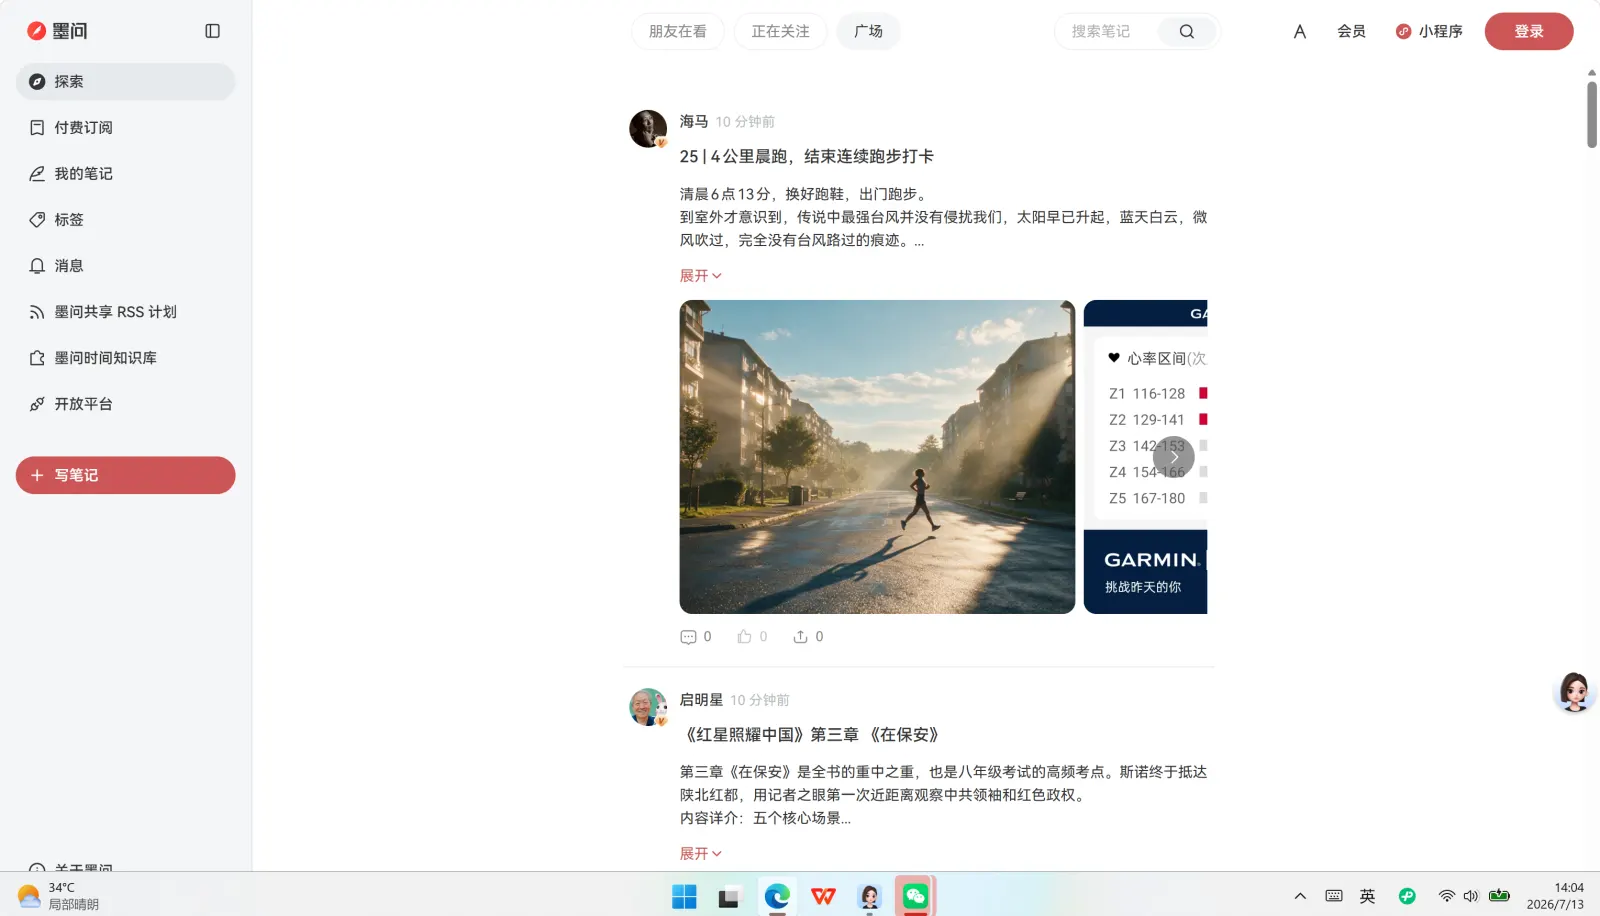Viewport: 1600px width, 916px height.
Task: Open 墨问时间知识库
Action: tap(125, 358)
